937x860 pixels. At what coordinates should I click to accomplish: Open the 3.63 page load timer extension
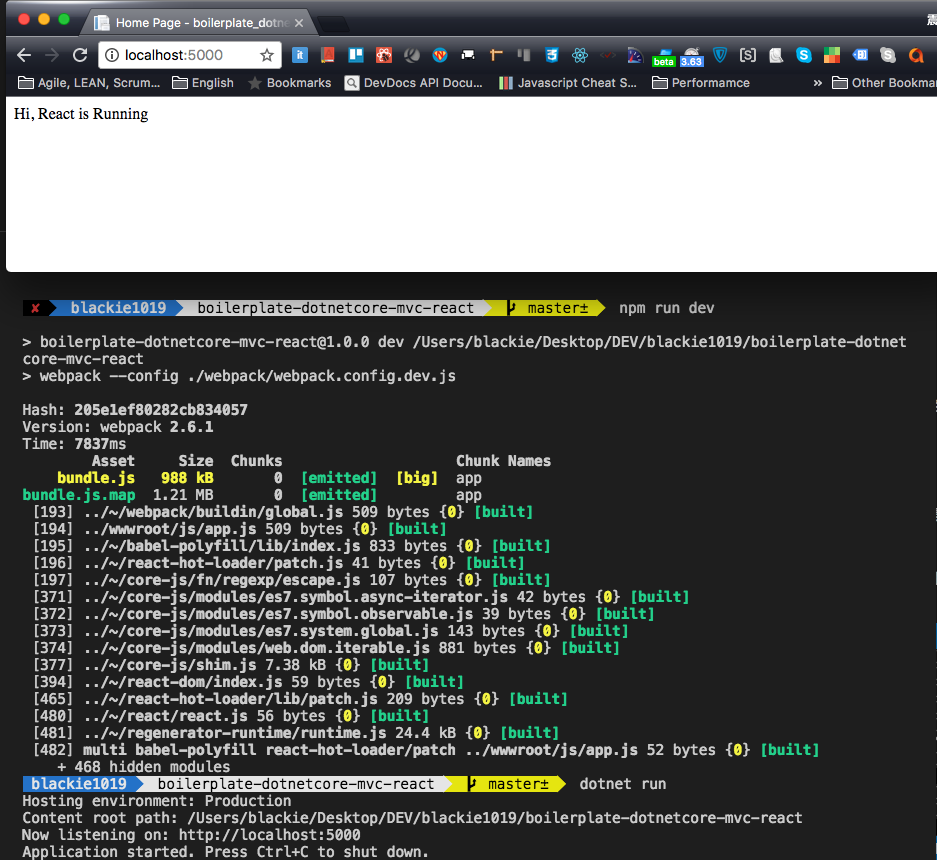coord(691,58)
